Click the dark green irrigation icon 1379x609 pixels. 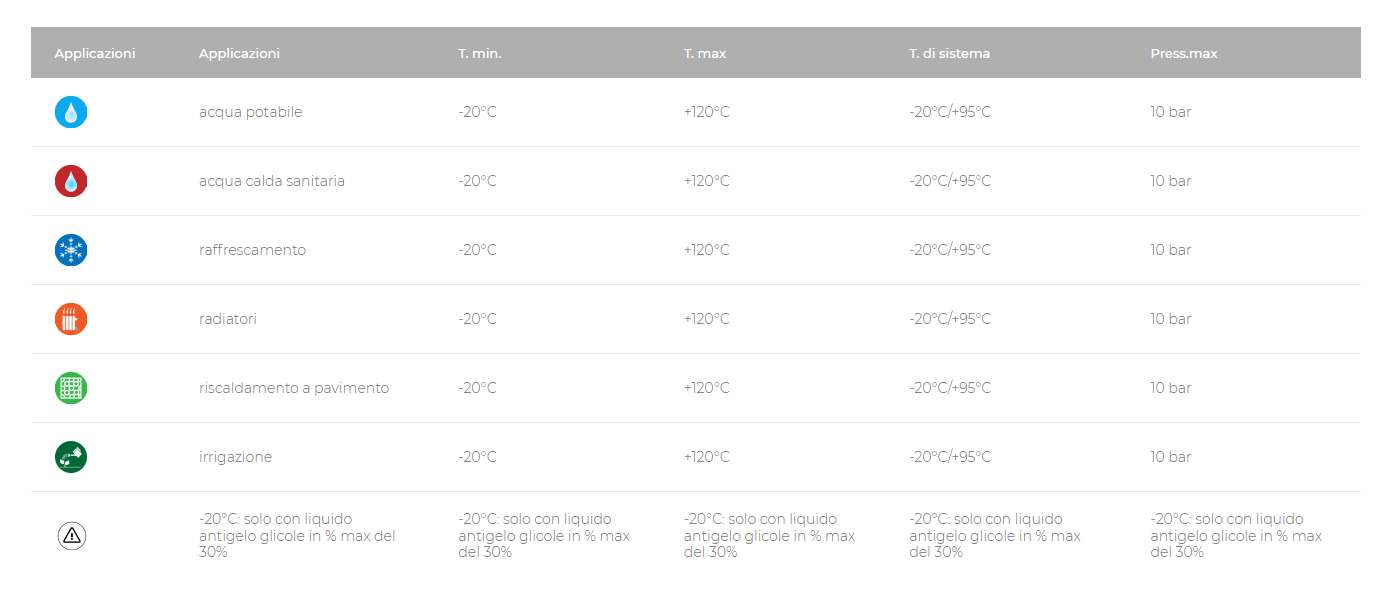(71, 457)
